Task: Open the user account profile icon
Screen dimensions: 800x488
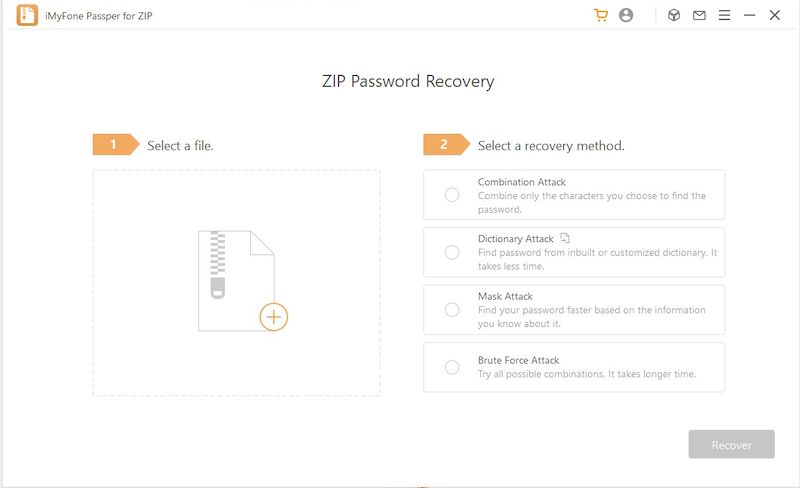Action: 626,15
